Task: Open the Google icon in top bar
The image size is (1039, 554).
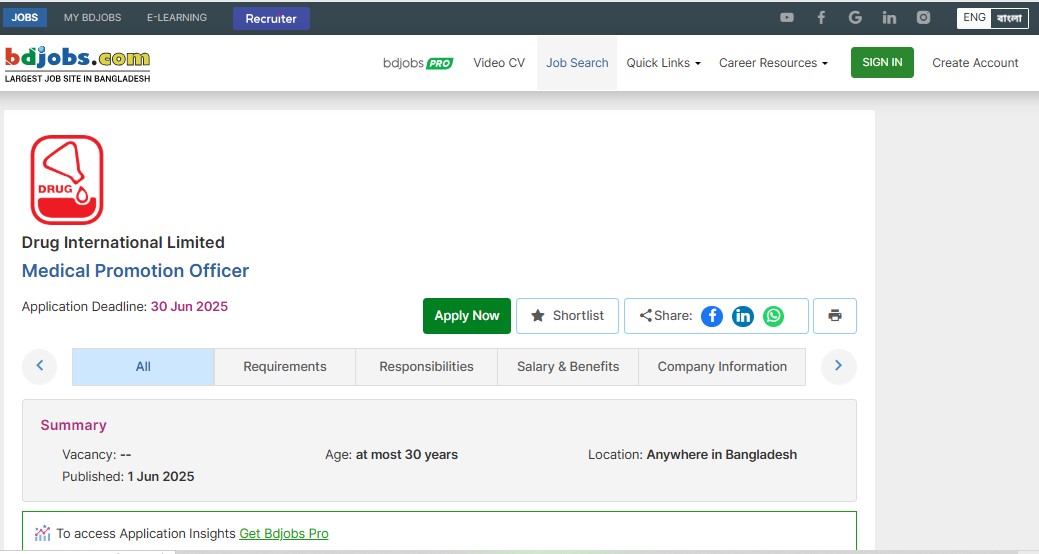Action: pos(855,18)
